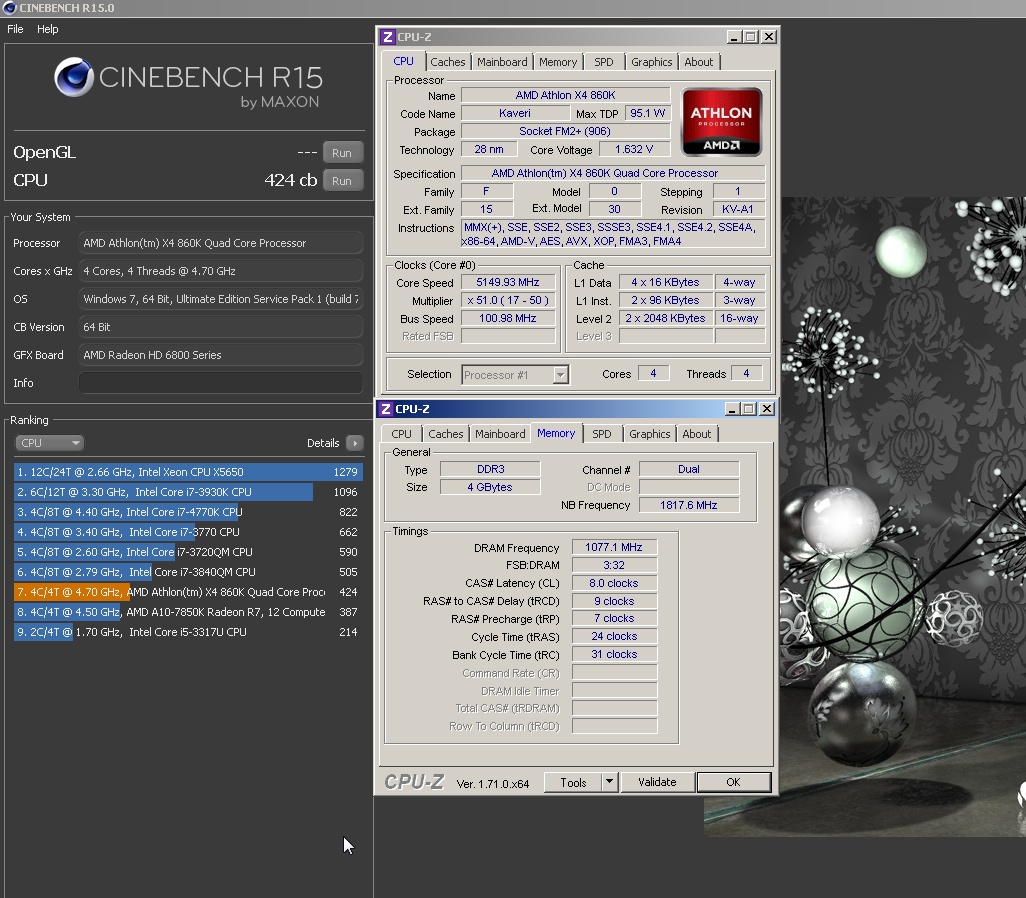Click the rendered scene preview image

[x=902, y=517]
